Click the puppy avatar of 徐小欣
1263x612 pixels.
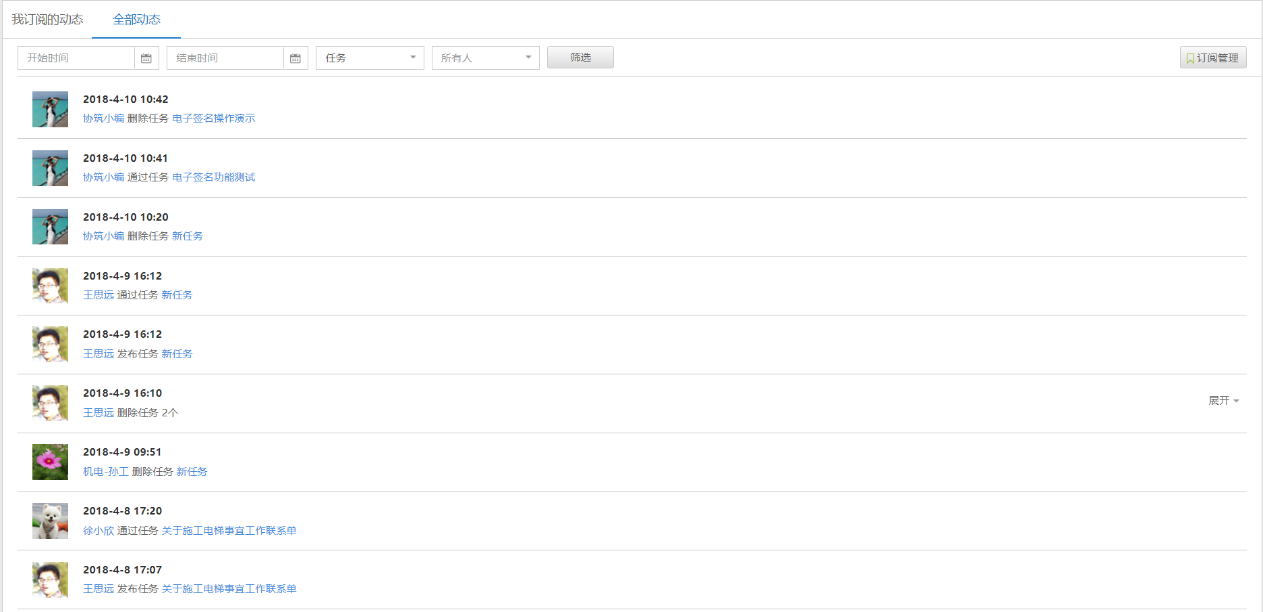pos(50,521)
